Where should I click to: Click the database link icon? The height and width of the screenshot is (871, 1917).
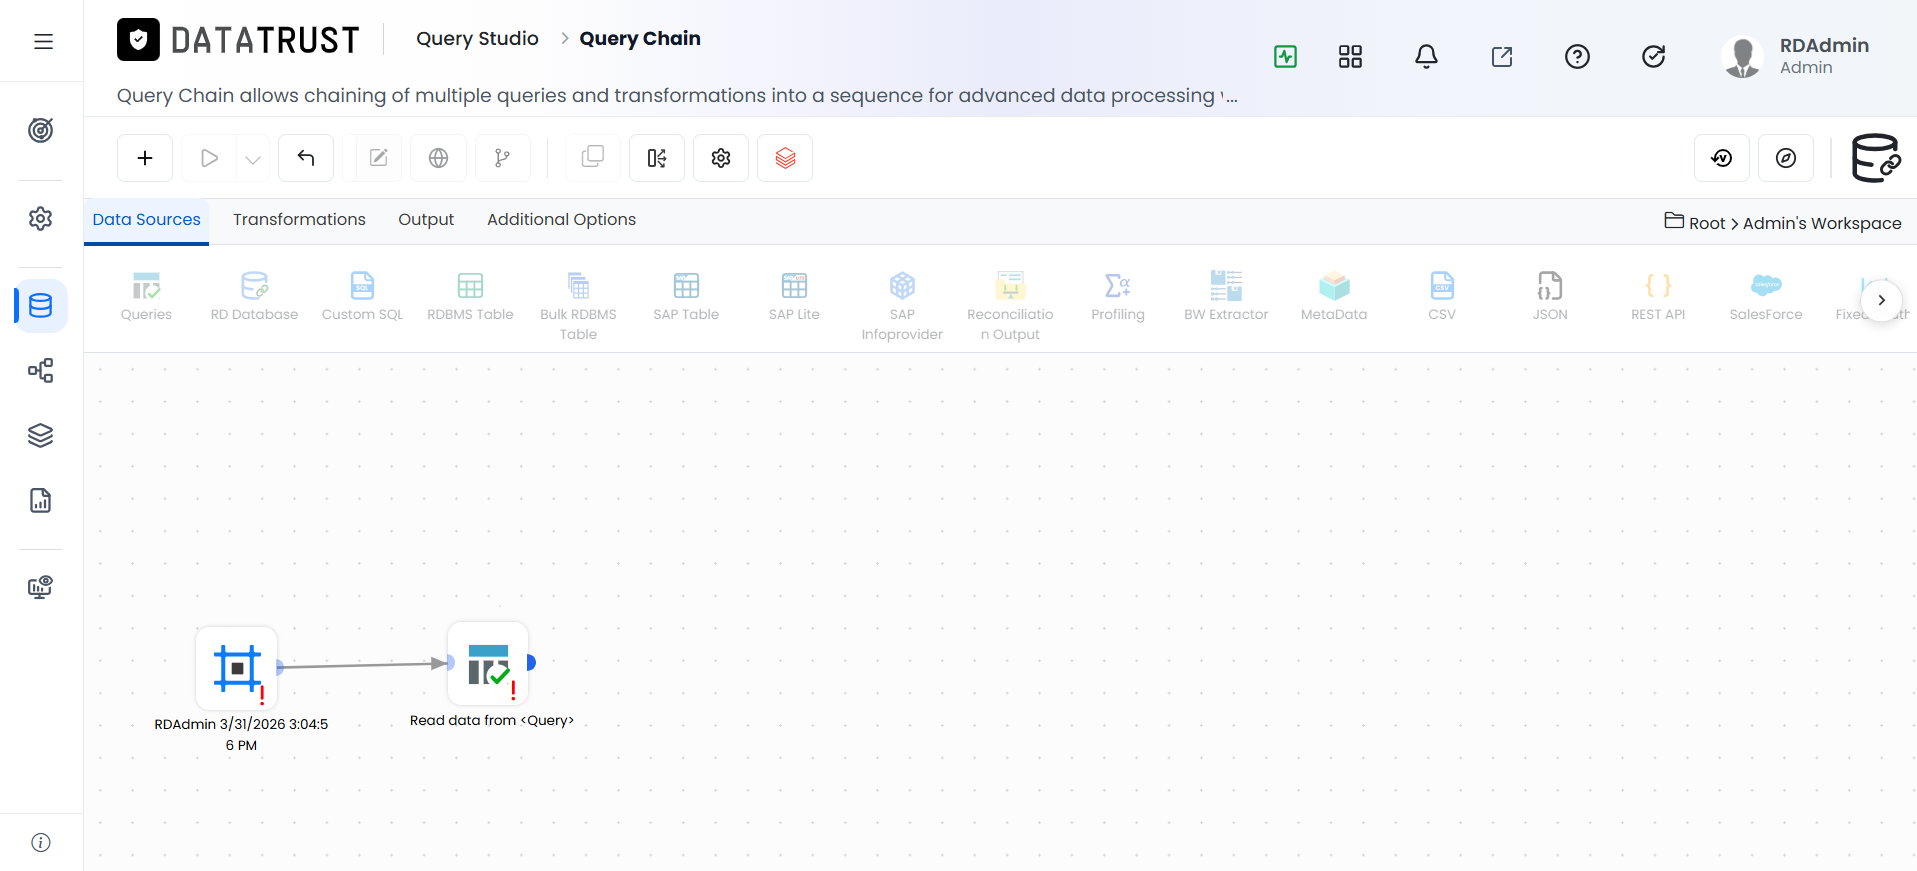point(1876,158)
